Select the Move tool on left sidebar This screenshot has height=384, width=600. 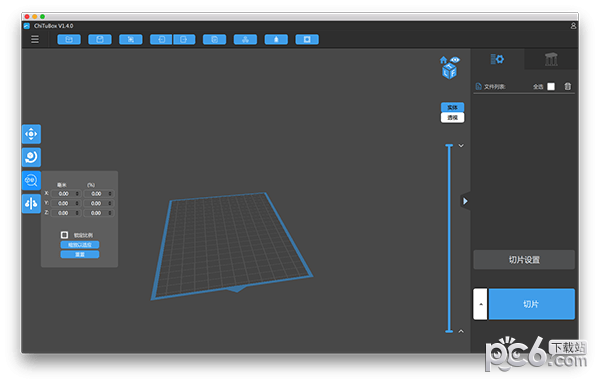coord(31,134)
